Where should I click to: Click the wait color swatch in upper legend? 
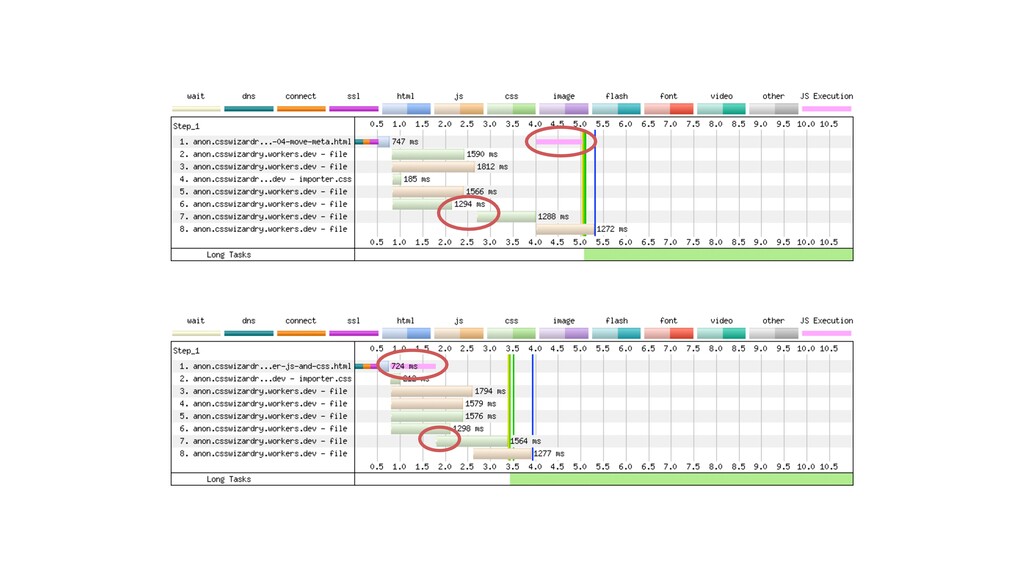[x=196, y=108]
